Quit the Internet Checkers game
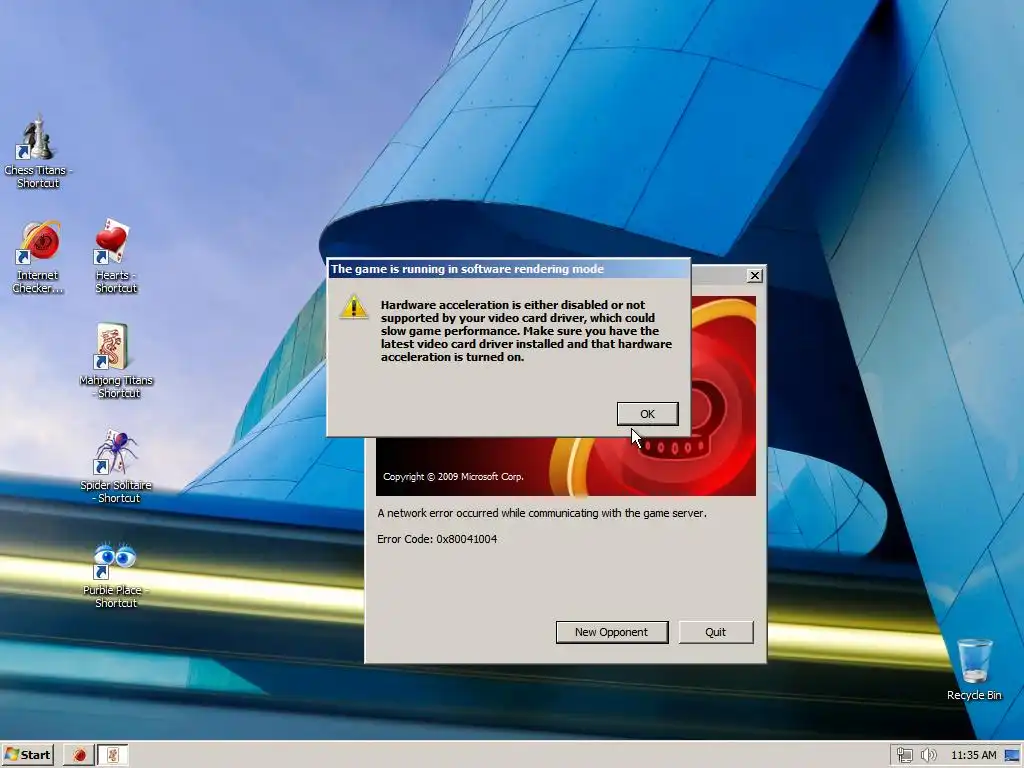 pos(716,632)
